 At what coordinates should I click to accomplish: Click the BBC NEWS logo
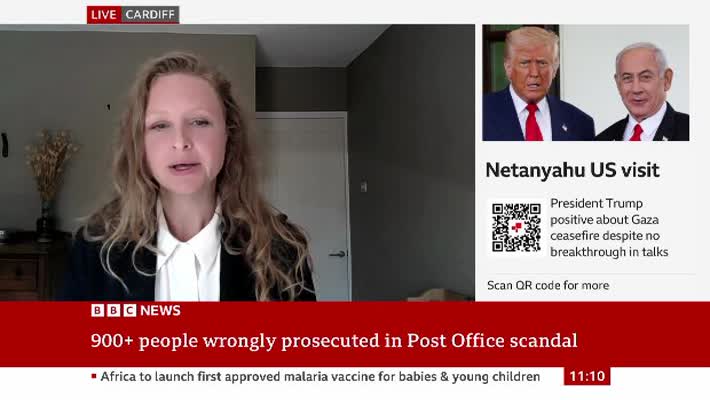136,310
